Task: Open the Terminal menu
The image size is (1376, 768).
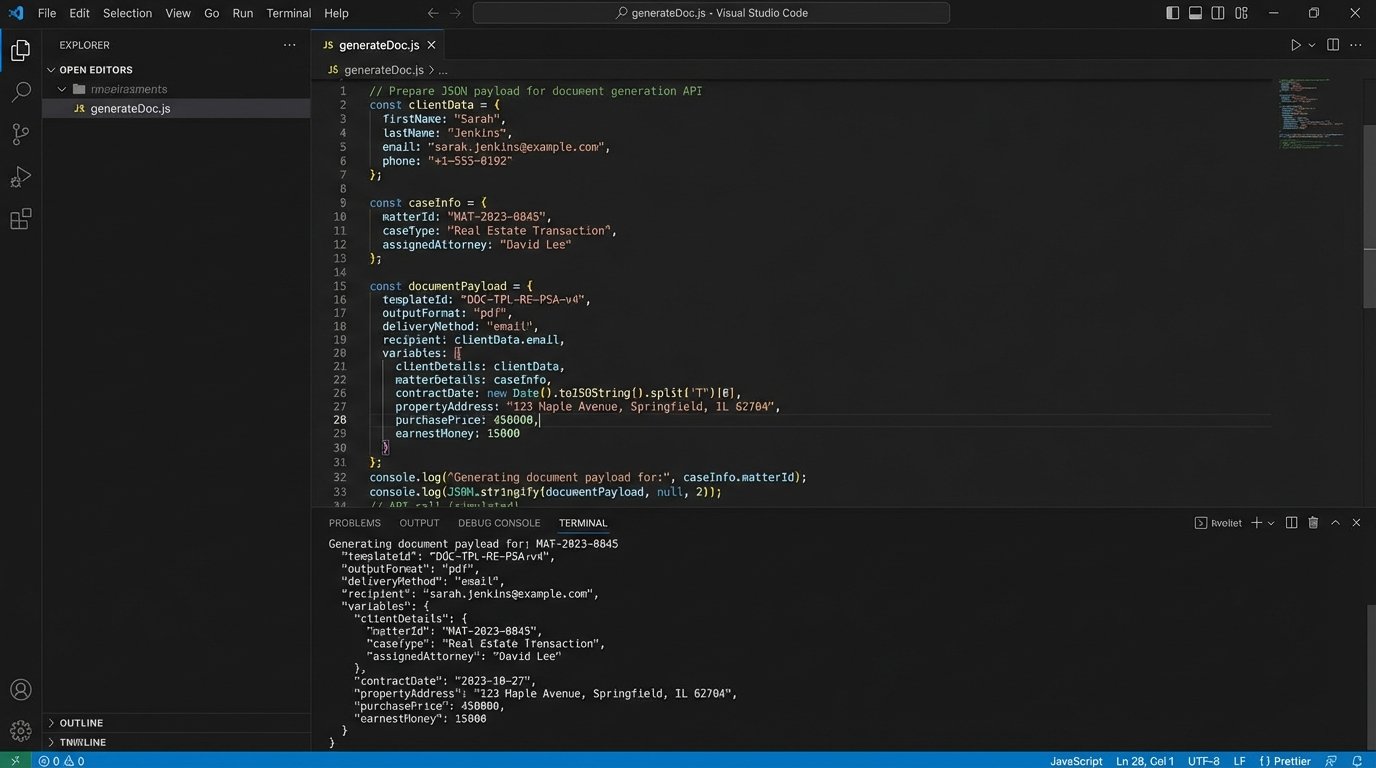Action: (288, 13)
